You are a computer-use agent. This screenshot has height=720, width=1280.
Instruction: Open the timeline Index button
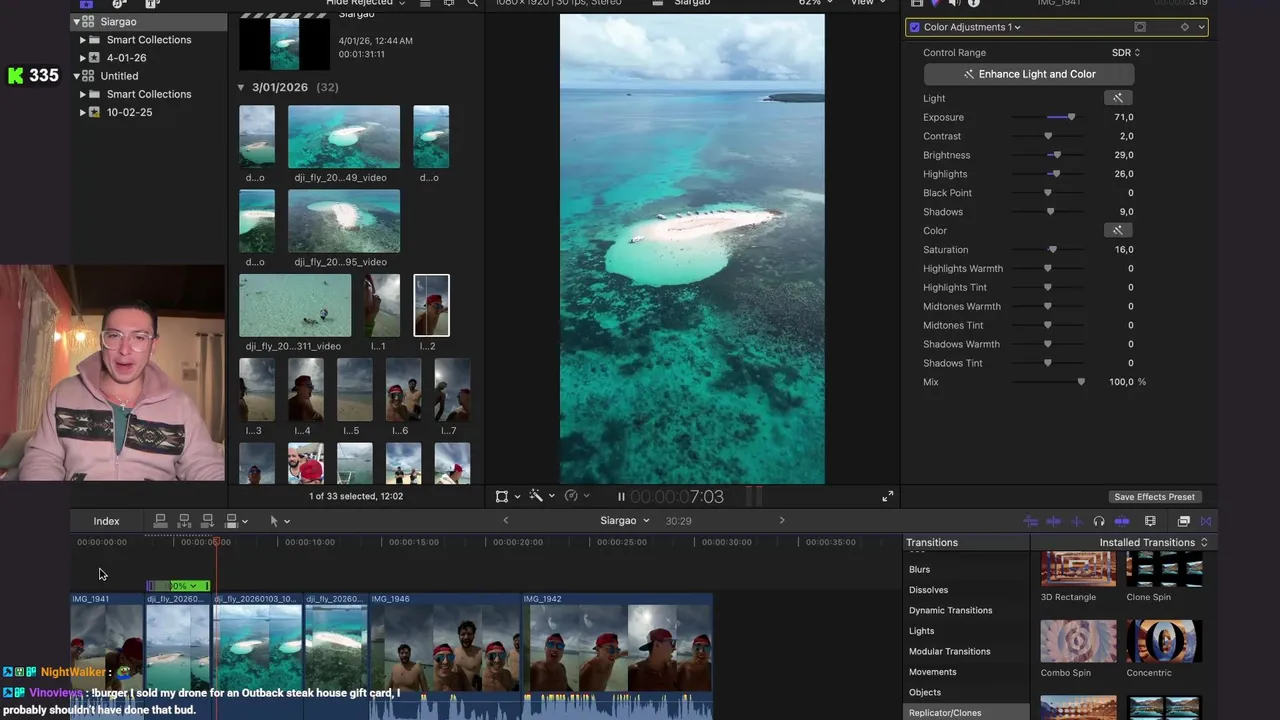pos(106,521)
